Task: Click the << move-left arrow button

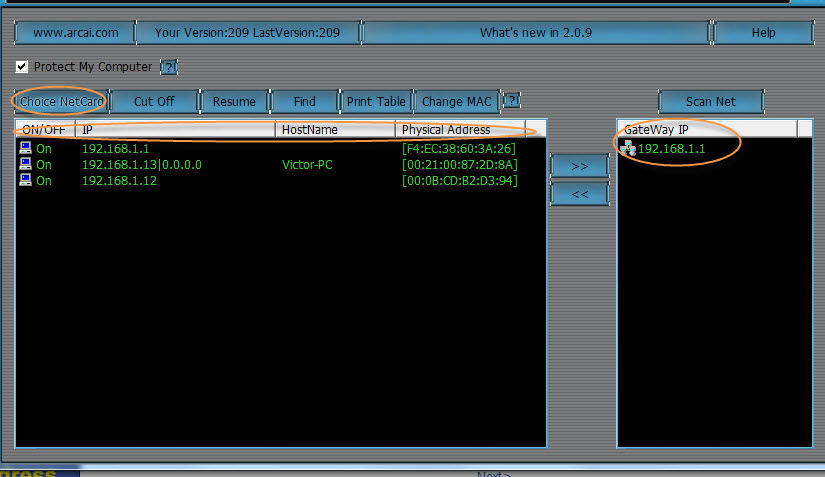Action: click(x=580, y=194)
